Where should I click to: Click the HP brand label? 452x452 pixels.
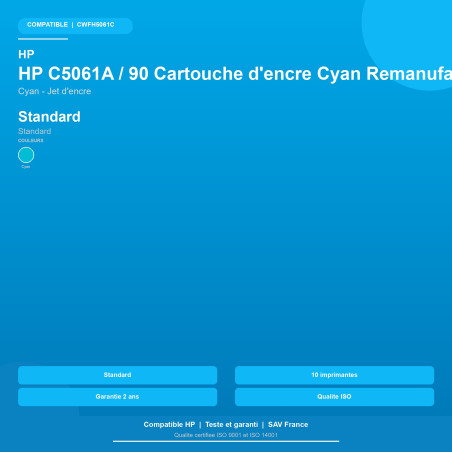click(x=26, y=54)
